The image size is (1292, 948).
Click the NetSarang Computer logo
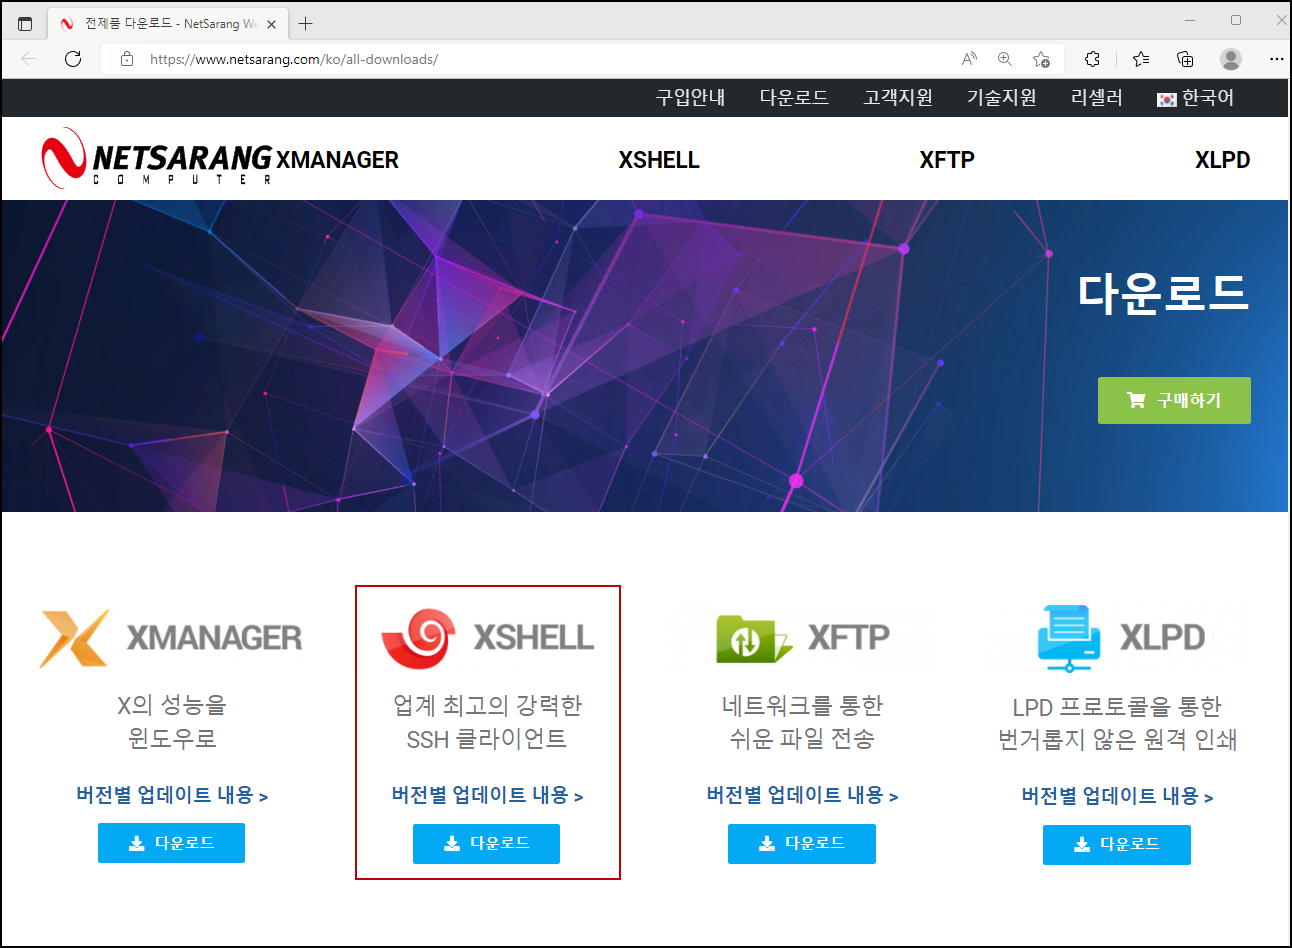pyautogui.click(x=157, y=158)
